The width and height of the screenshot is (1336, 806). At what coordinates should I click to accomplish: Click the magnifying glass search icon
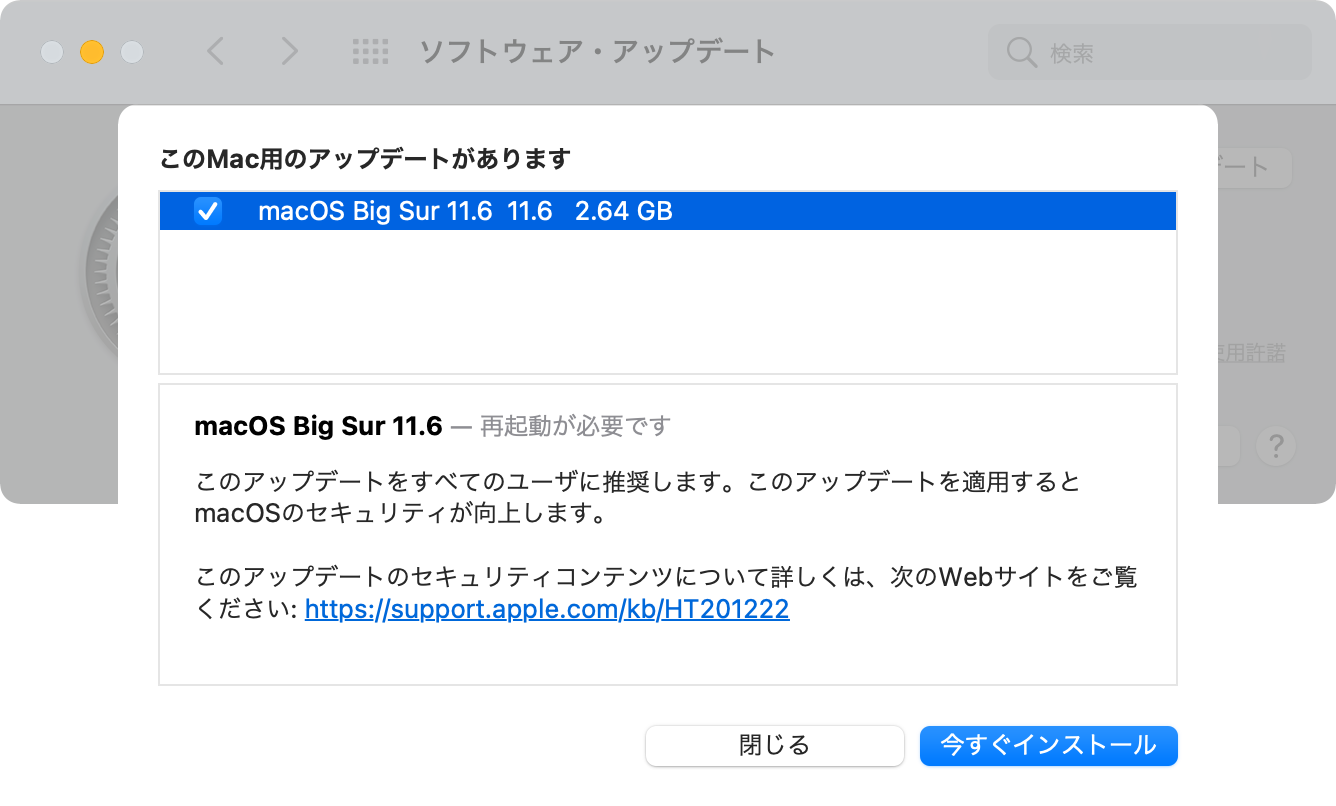[1021, 53]
